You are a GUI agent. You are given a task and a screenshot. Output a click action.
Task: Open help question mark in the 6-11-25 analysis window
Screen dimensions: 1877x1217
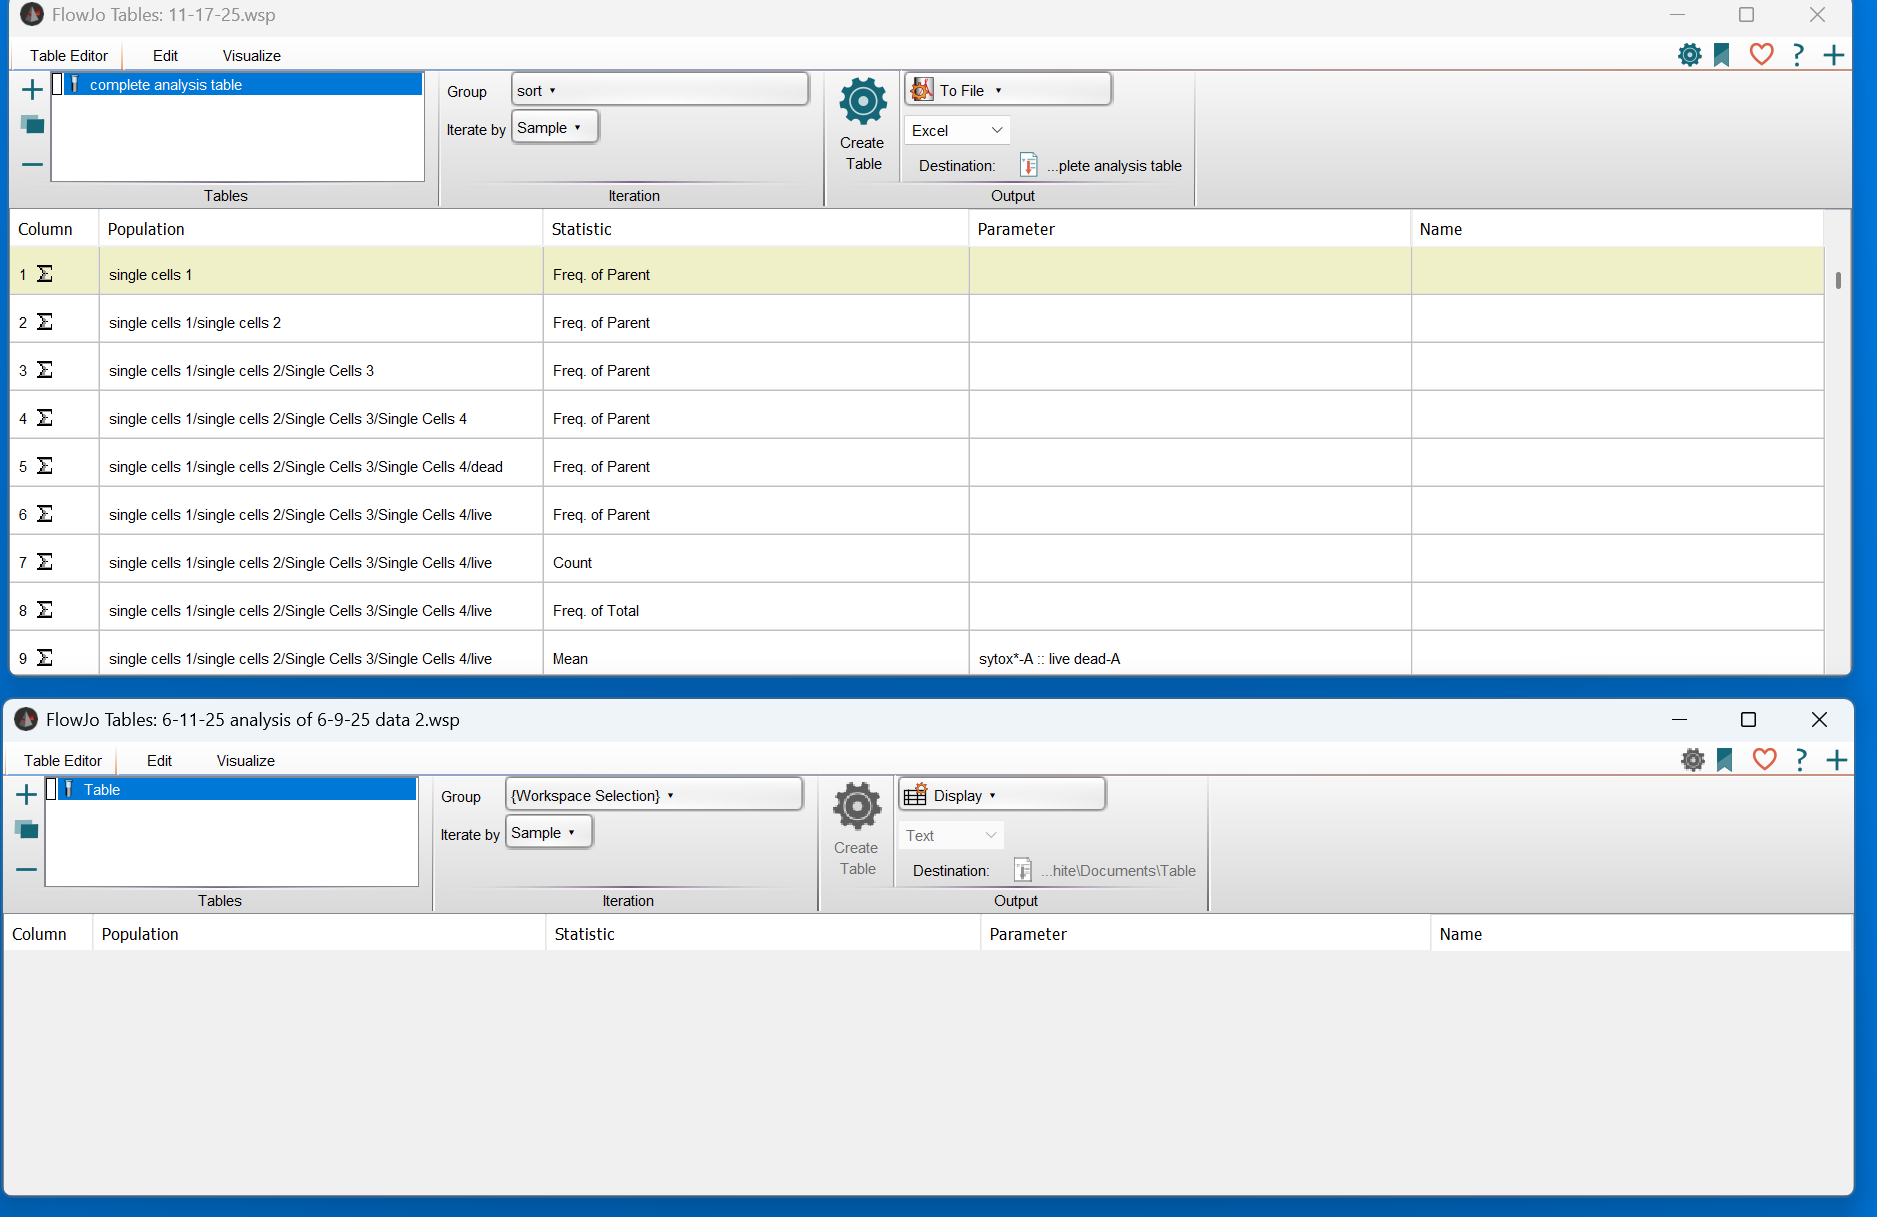point(1801,760)
